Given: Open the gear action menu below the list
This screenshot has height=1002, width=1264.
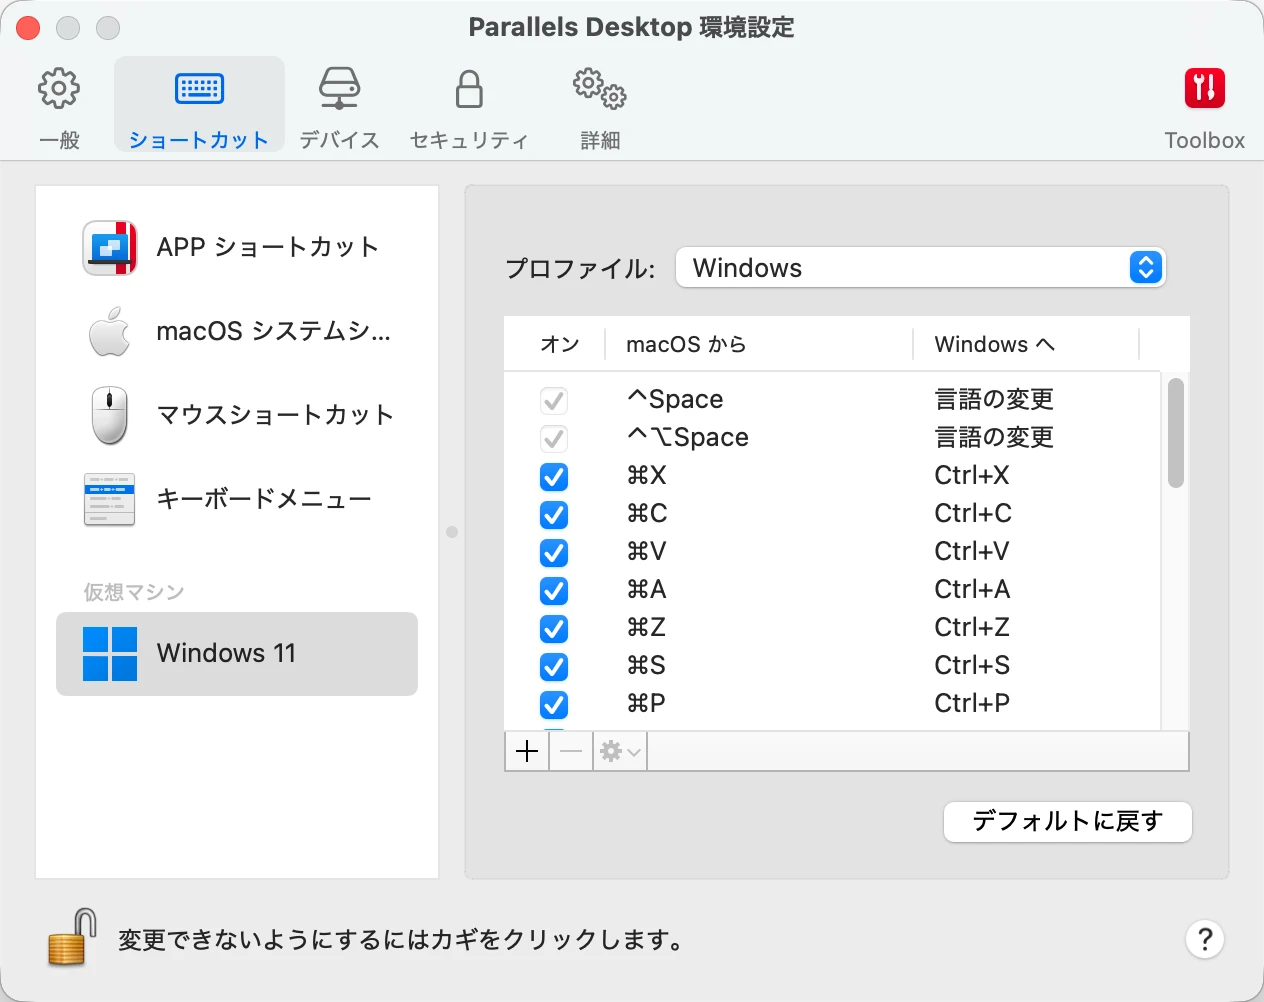Looking at the screenshot, I should click(x=620, y=751).
